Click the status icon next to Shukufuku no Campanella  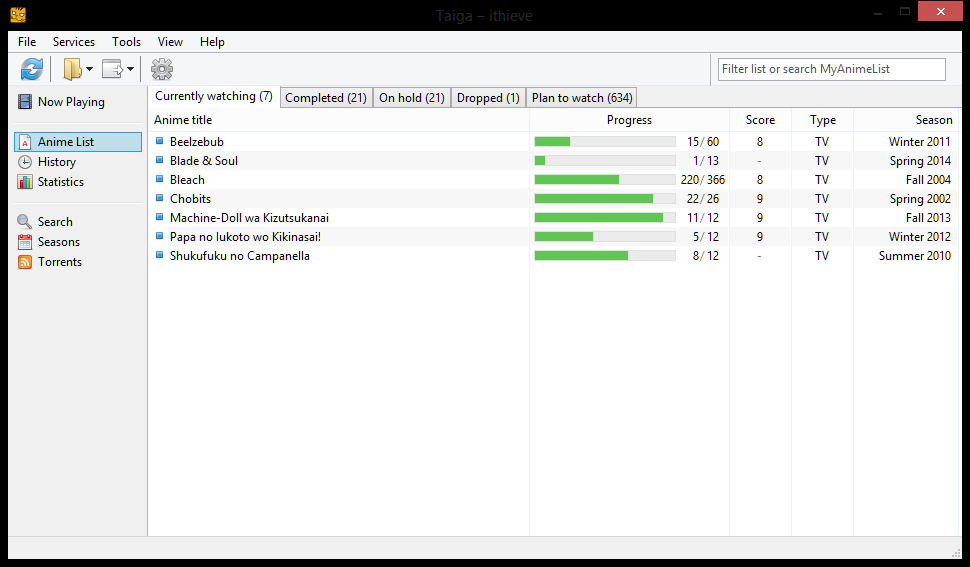click(x=160, y=255)
